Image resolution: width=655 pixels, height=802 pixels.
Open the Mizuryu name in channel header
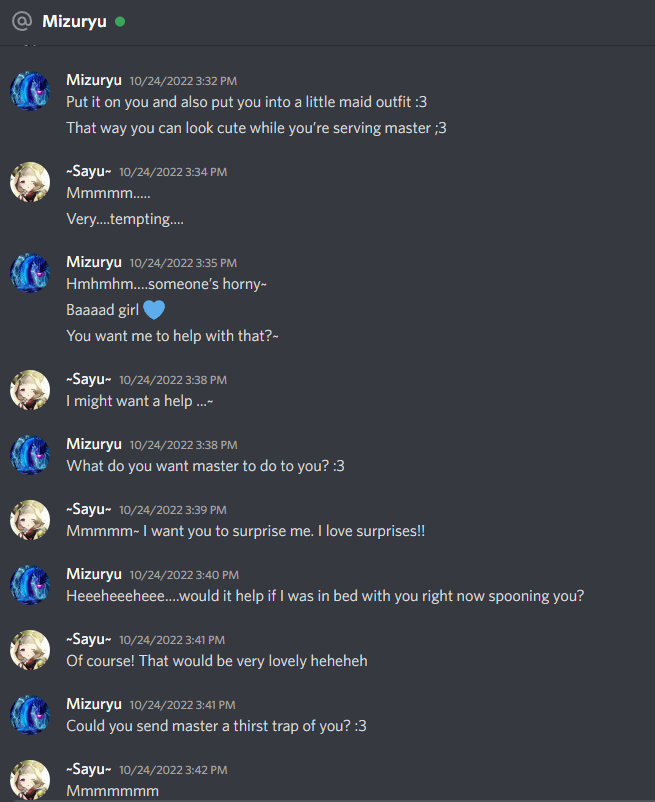tap(74, 21)
